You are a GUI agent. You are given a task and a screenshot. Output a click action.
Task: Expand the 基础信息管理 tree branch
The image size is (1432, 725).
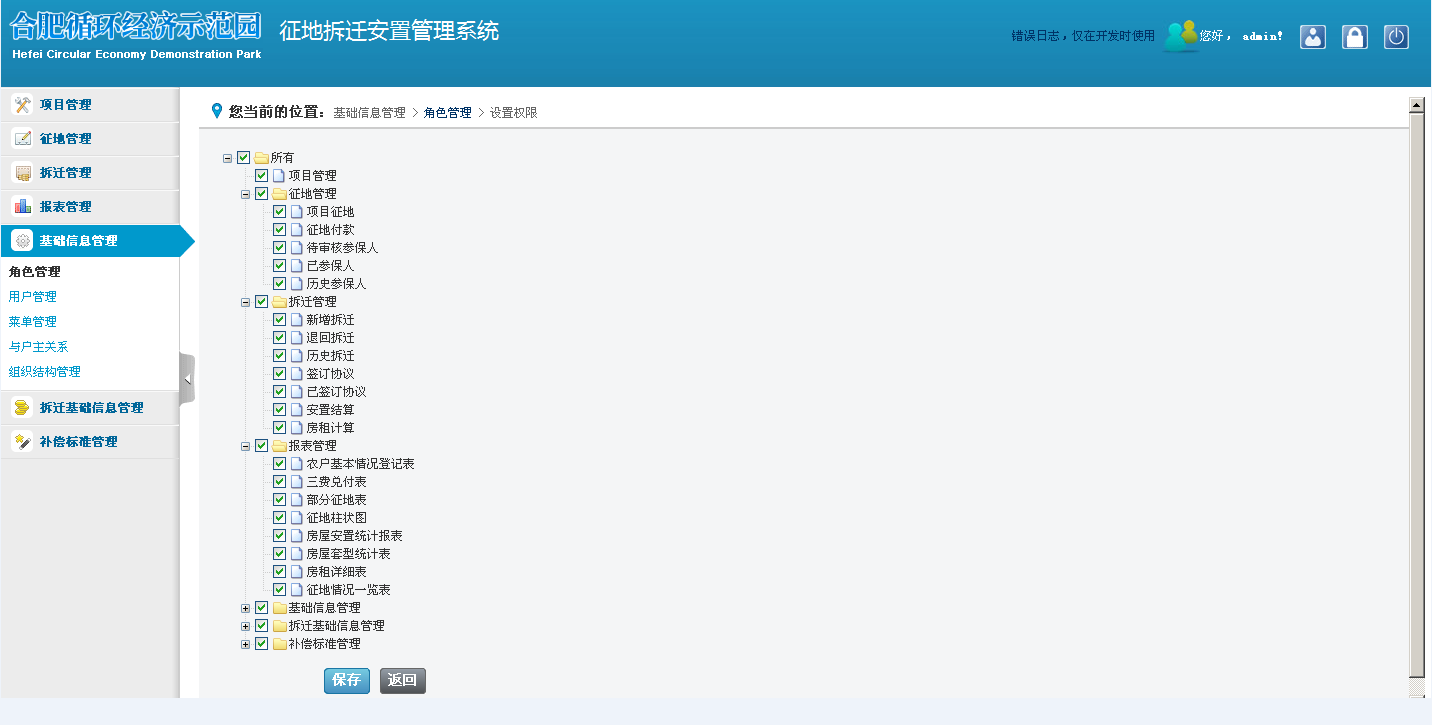tap(246, 608)
